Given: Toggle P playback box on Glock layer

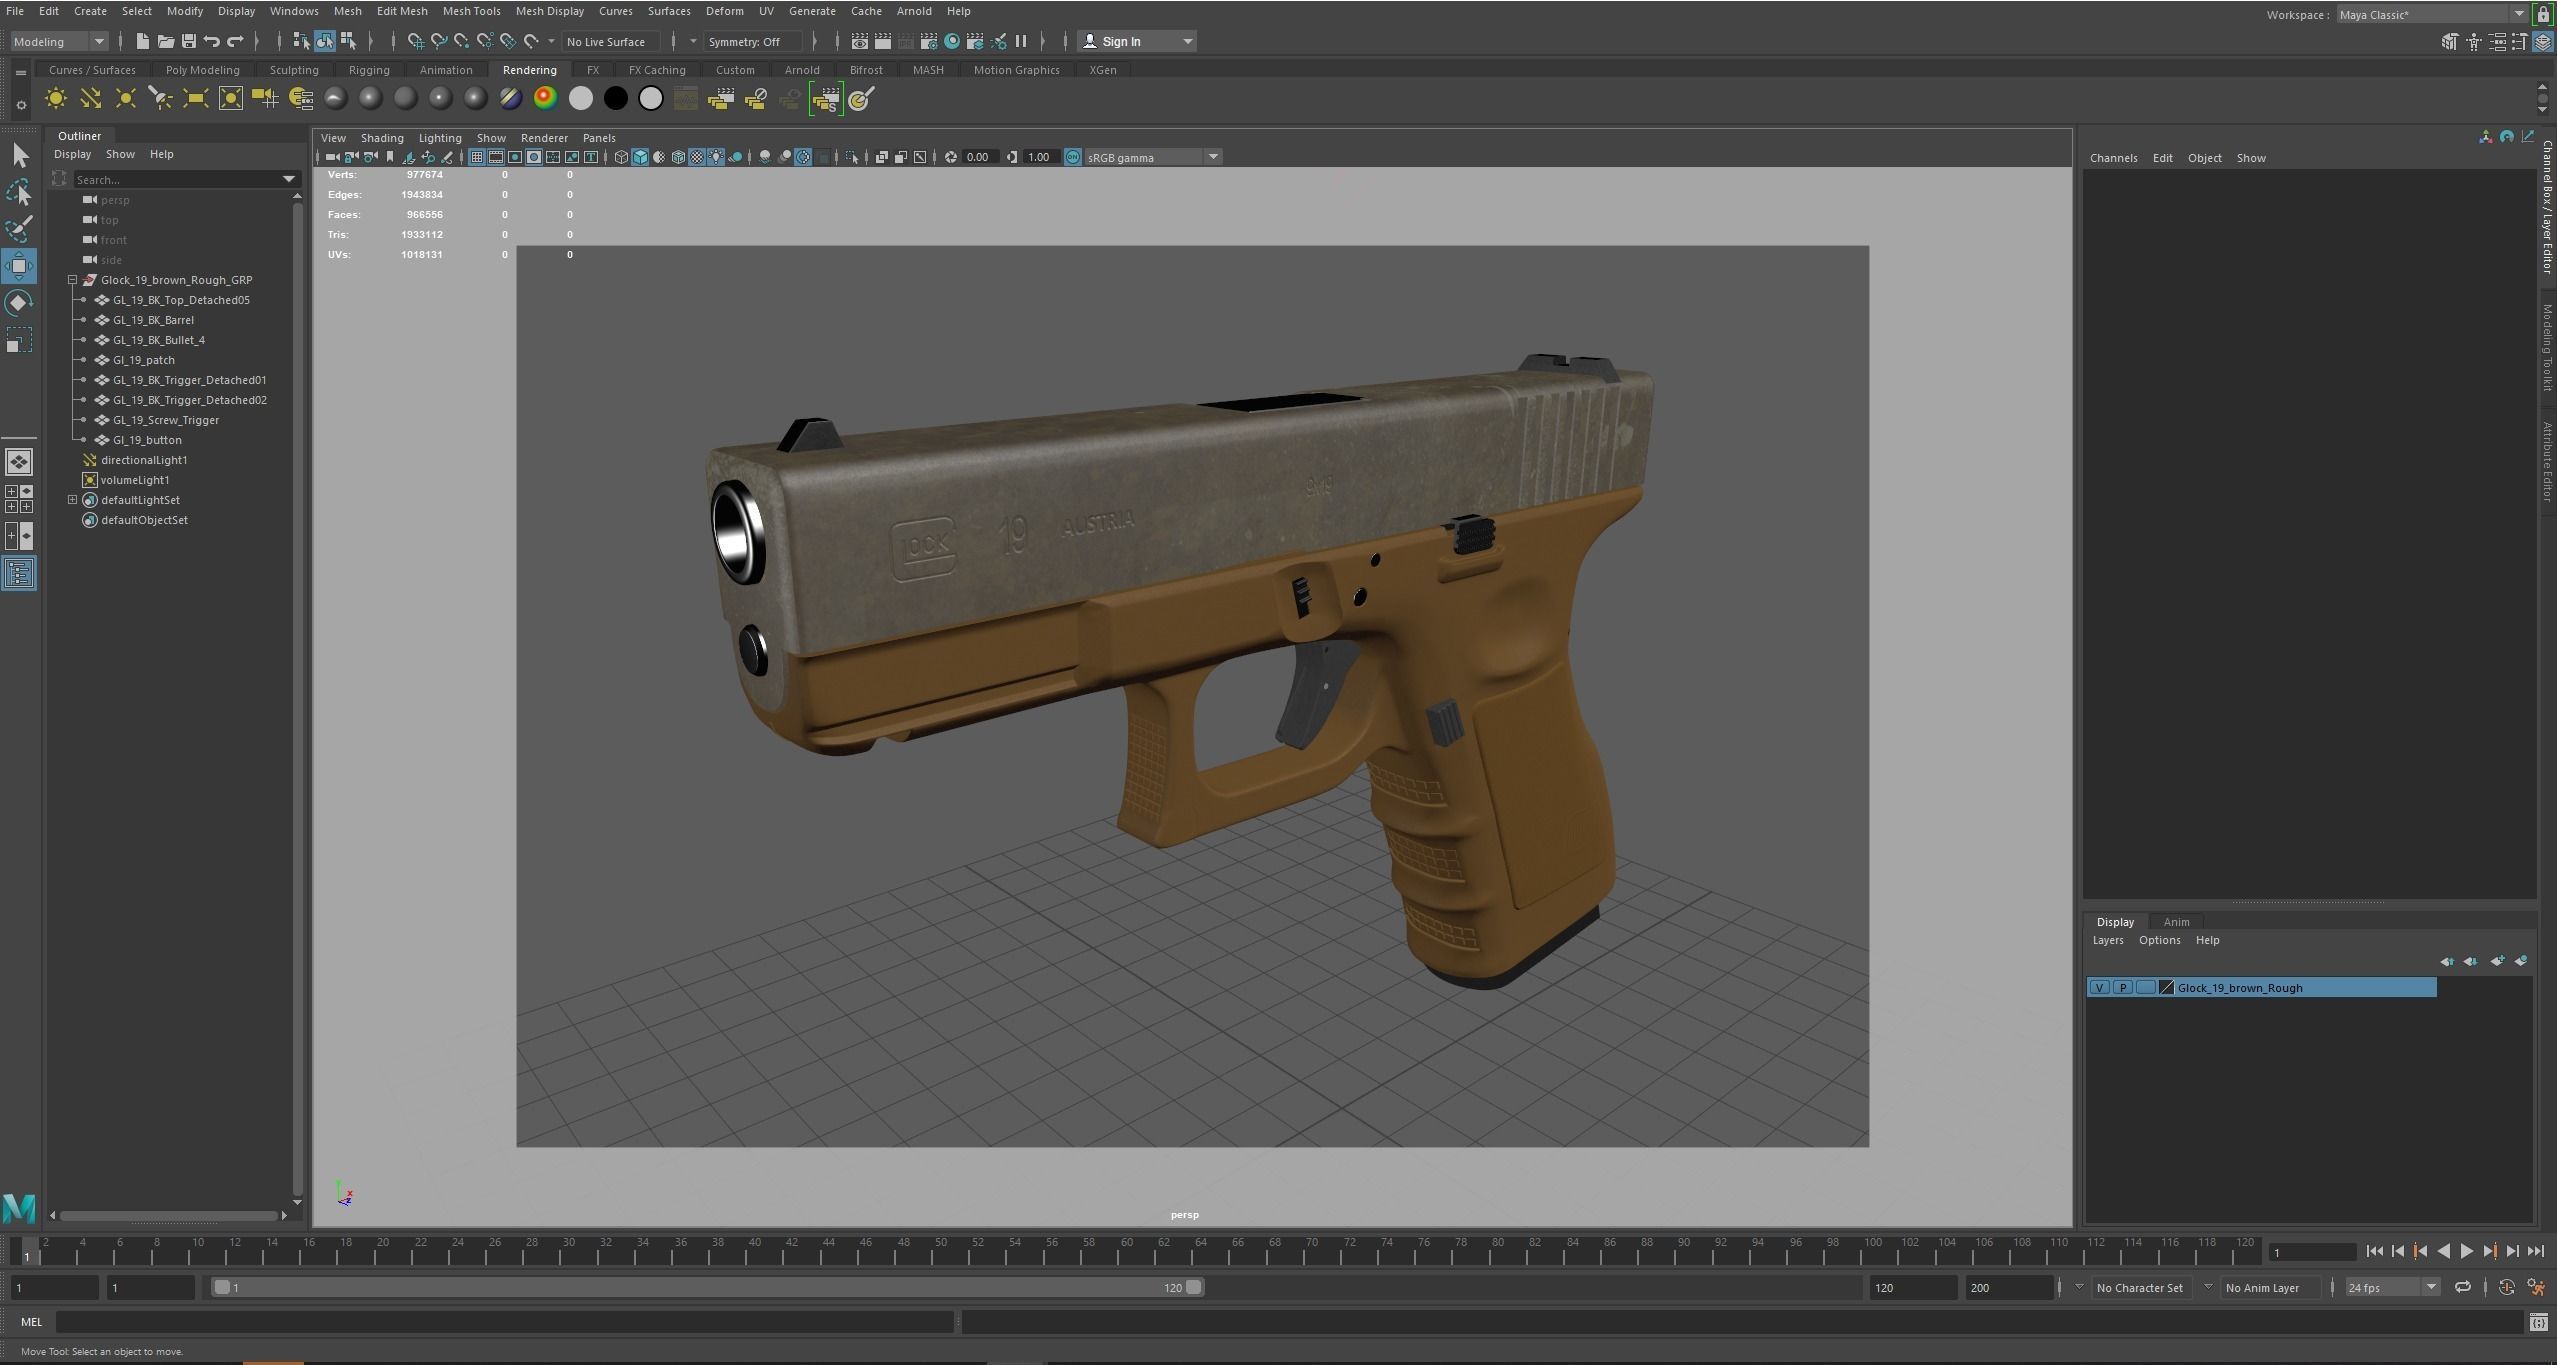Looking at the screenshot, I should click(2122, 988).
